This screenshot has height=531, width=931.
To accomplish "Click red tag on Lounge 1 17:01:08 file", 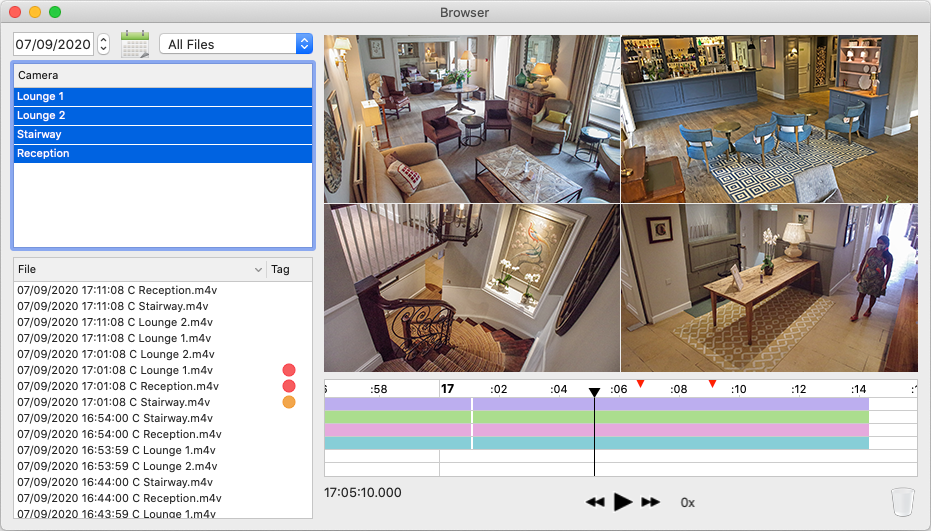I will pyautogui.click(x=289, y=370).
